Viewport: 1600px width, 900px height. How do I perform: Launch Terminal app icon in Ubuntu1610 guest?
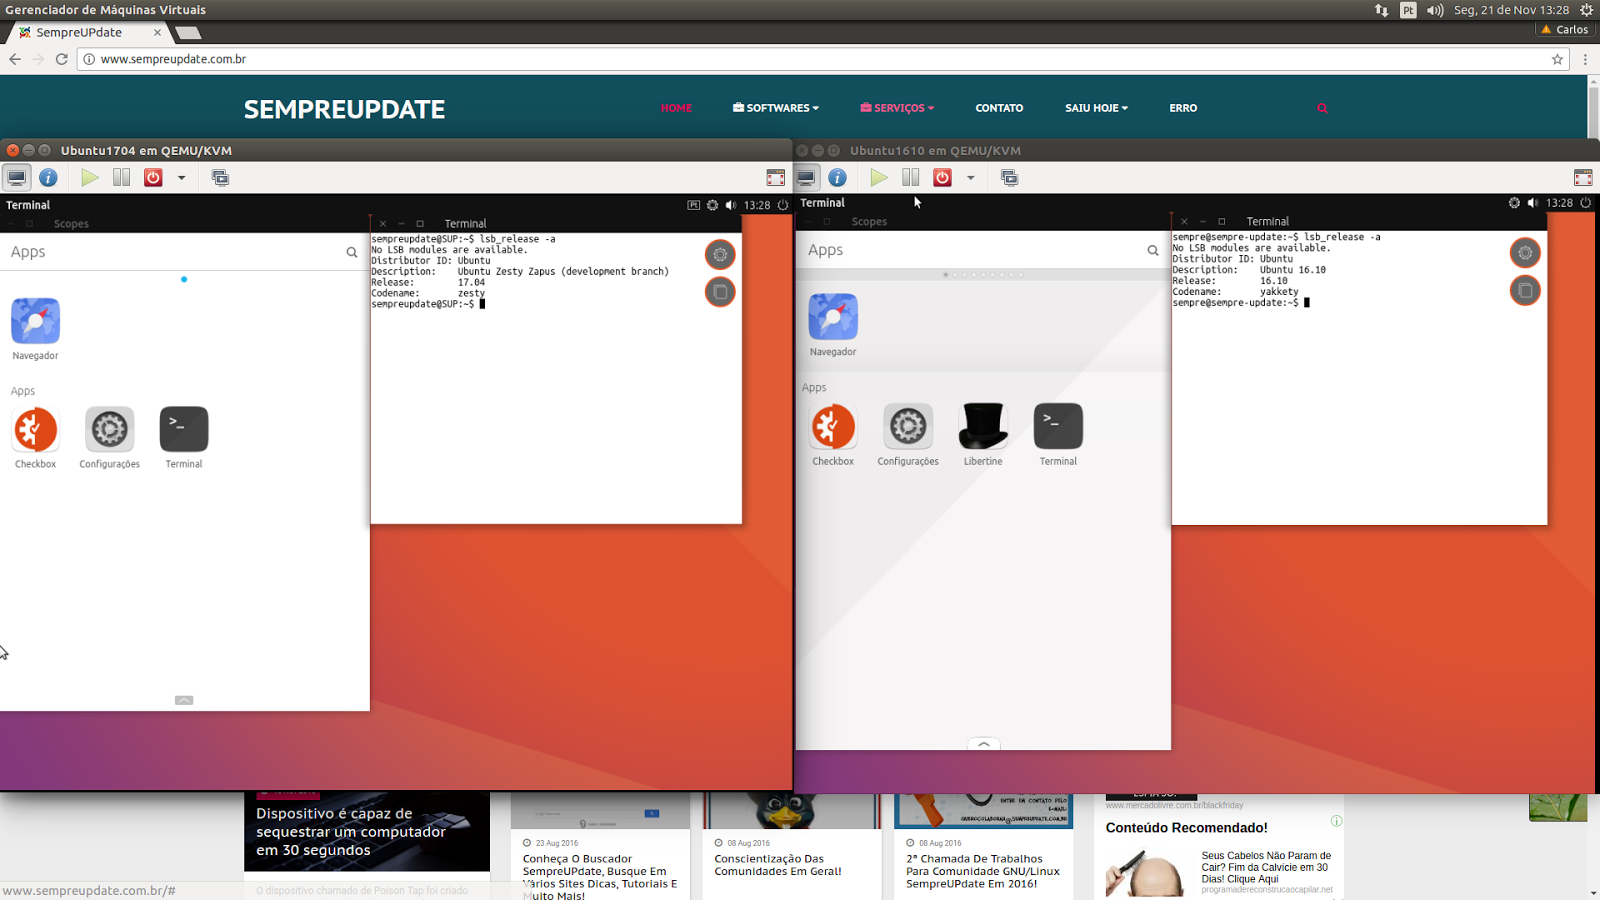tap(1058, 427)
